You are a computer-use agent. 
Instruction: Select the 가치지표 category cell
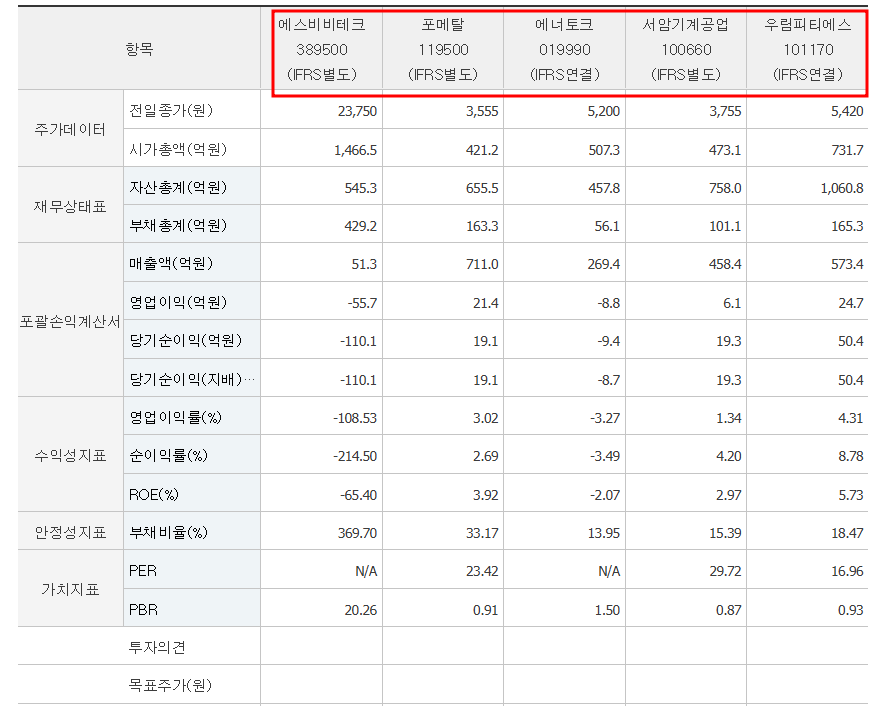point(70,589)
